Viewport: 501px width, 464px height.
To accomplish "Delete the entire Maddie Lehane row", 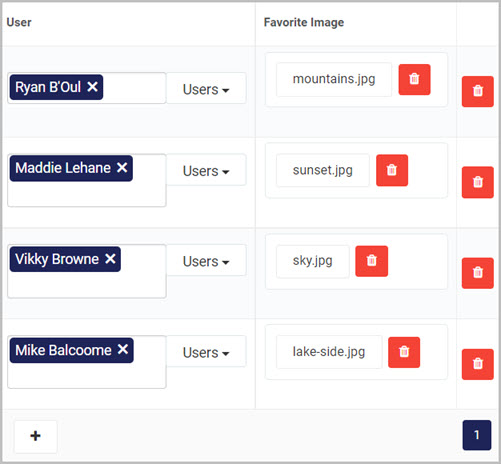I will (478, 182).
